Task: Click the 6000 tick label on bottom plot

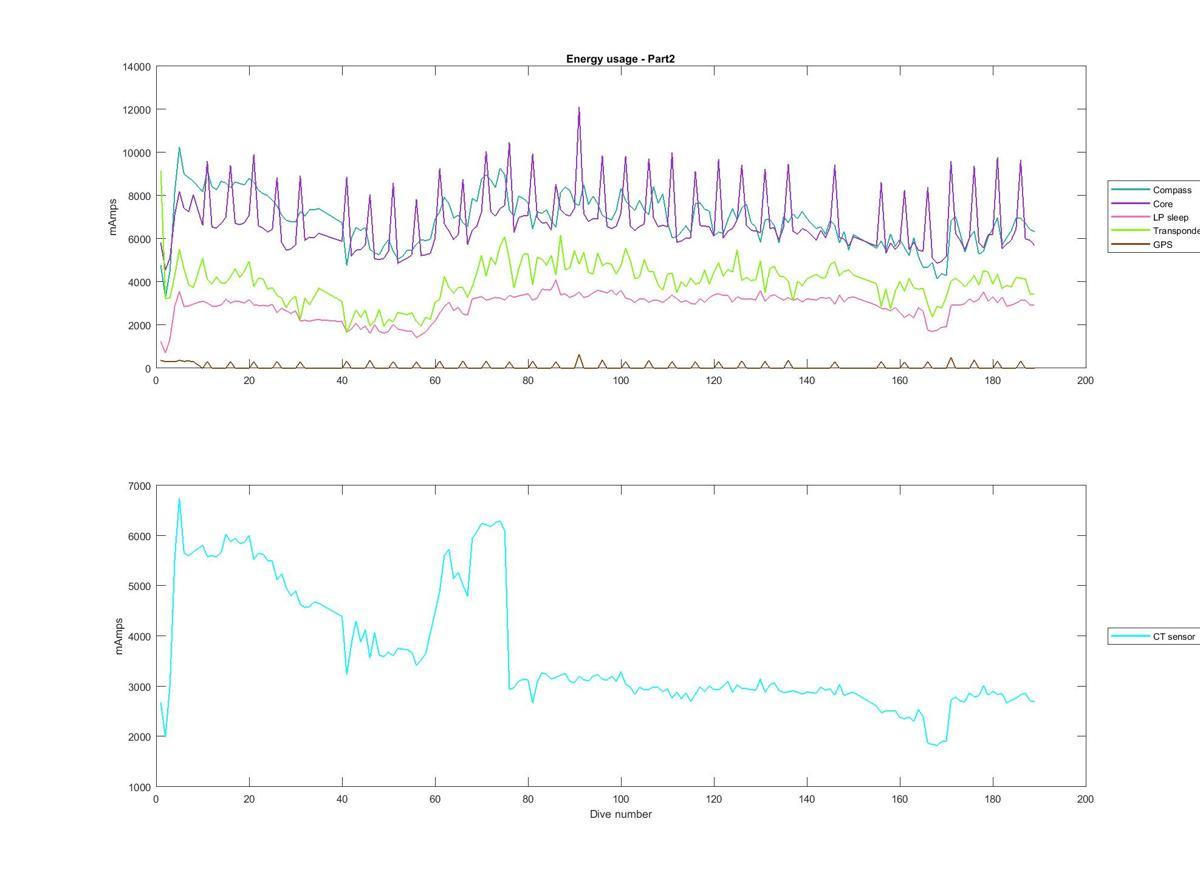Action: coord(140,536)
